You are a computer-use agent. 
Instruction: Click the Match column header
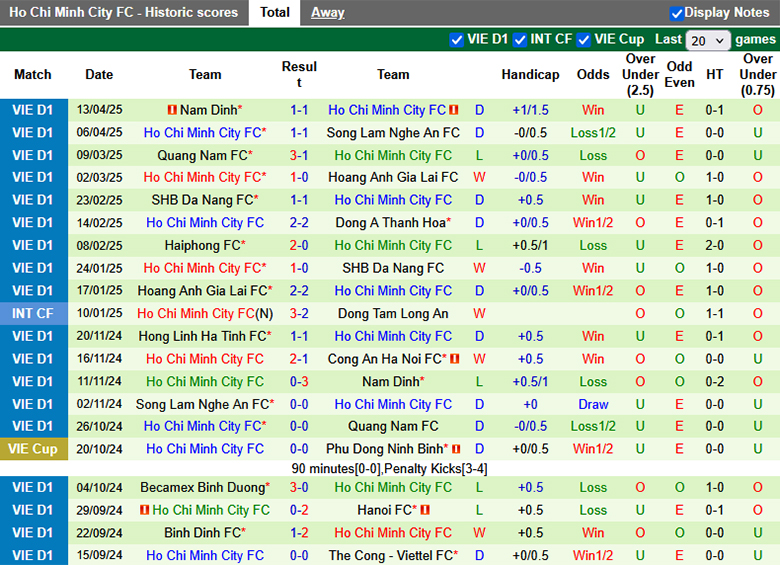point(33,75)
